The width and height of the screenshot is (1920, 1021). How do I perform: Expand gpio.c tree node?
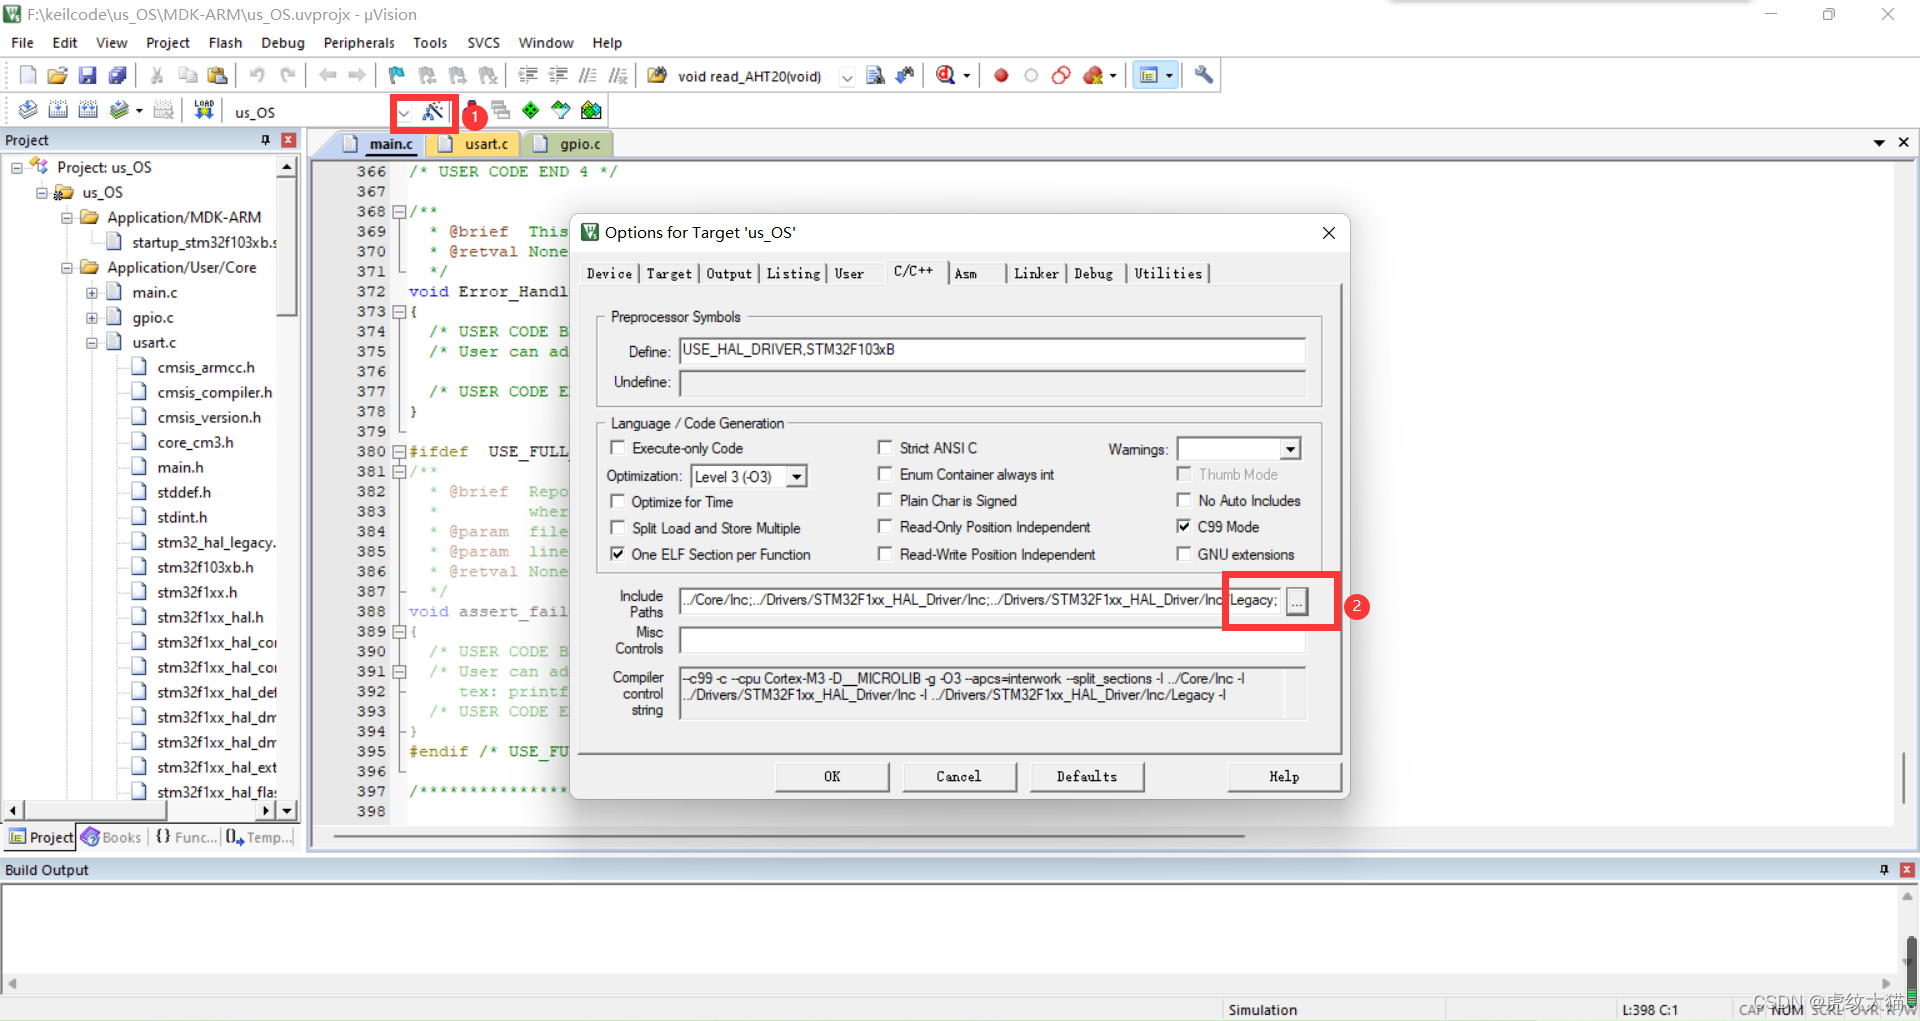[x=92, y=317]
